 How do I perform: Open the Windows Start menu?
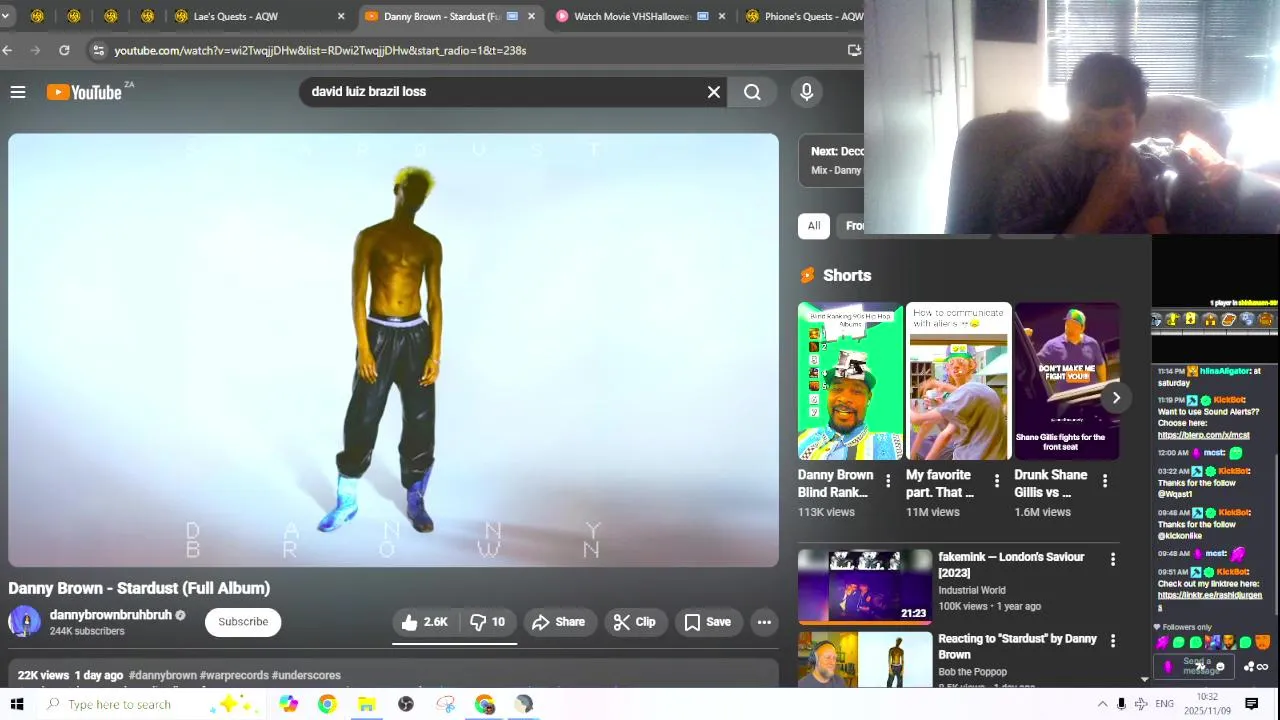pyautogui.click(x=17, y=704)
